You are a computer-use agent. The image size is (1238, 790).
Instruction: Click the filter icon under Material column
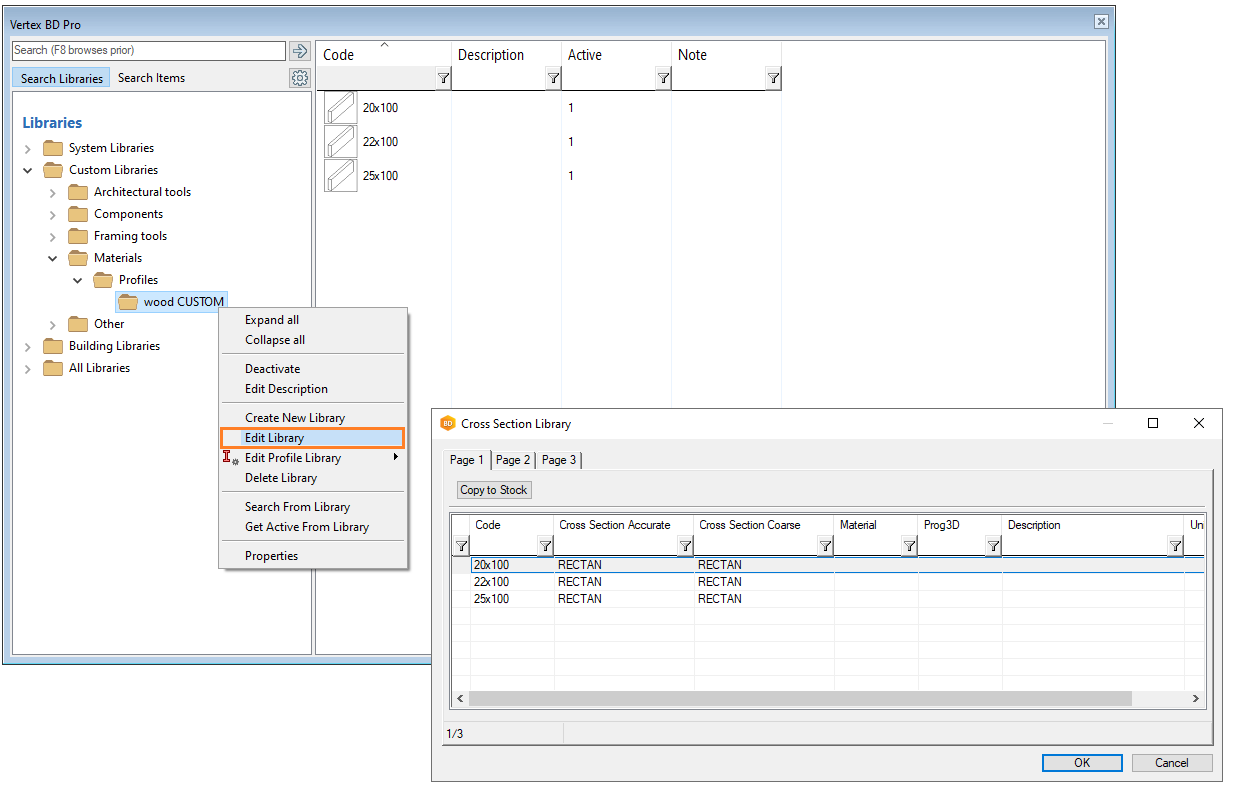[x=909, y=546]
